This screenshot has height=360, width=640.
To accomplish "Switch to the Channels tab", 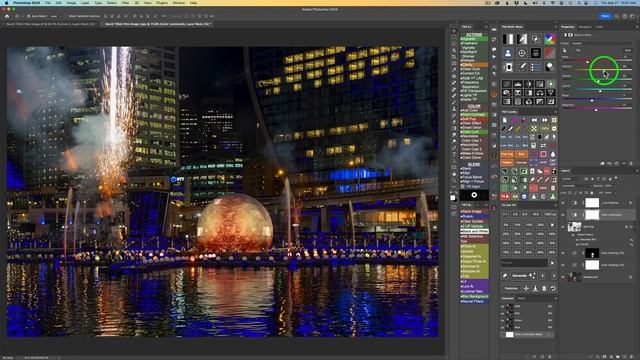I will (507, 298).
